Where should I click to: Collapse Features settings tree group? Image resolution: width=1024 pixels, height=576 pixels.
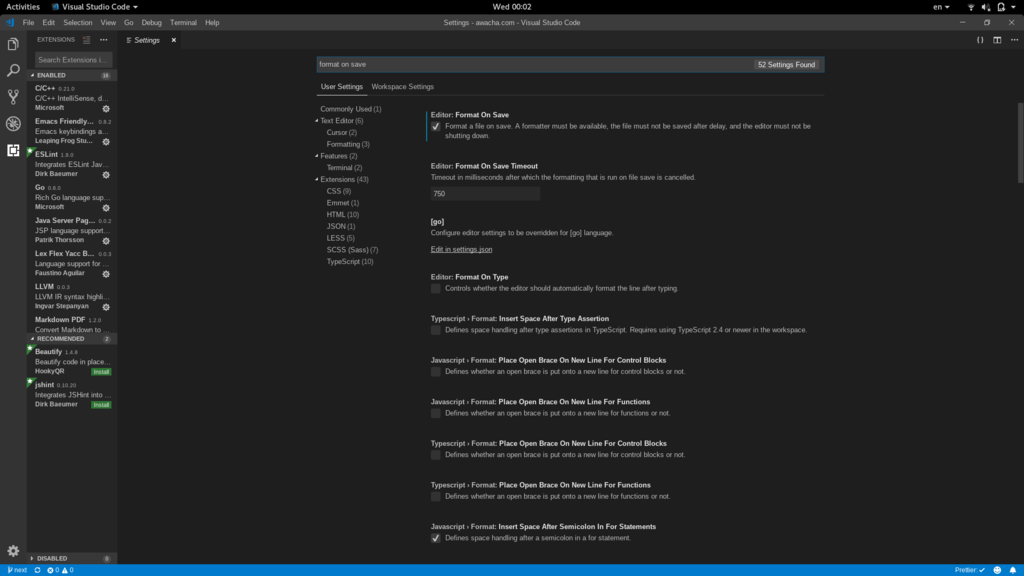(x=317, y=156)
